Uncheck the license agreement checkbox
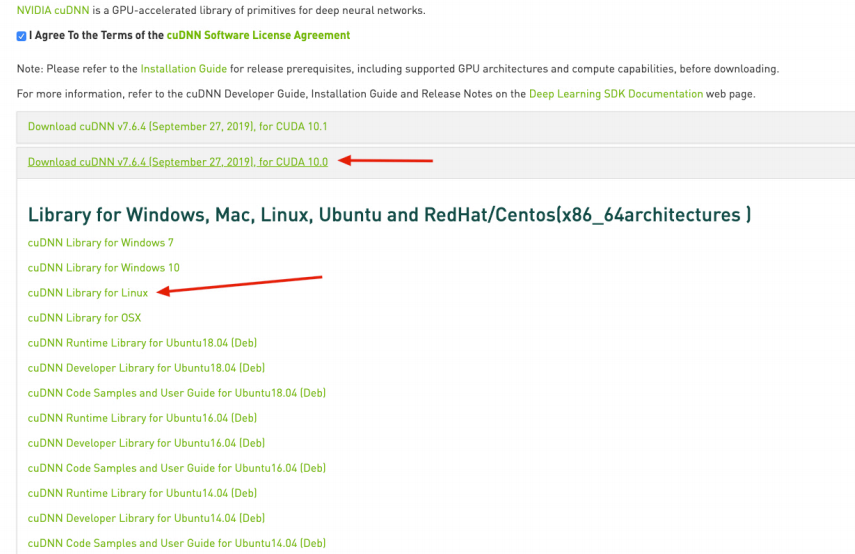This screenshot has width=855, height=554. 21,36
